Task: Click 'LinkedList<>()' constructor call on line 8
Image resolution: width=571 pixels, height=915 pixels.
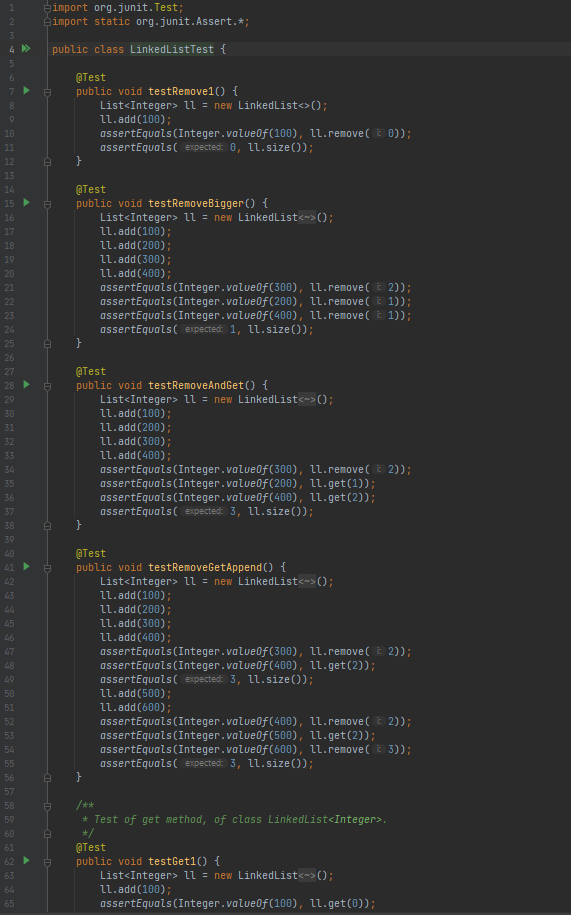Action: click(280, 106)
